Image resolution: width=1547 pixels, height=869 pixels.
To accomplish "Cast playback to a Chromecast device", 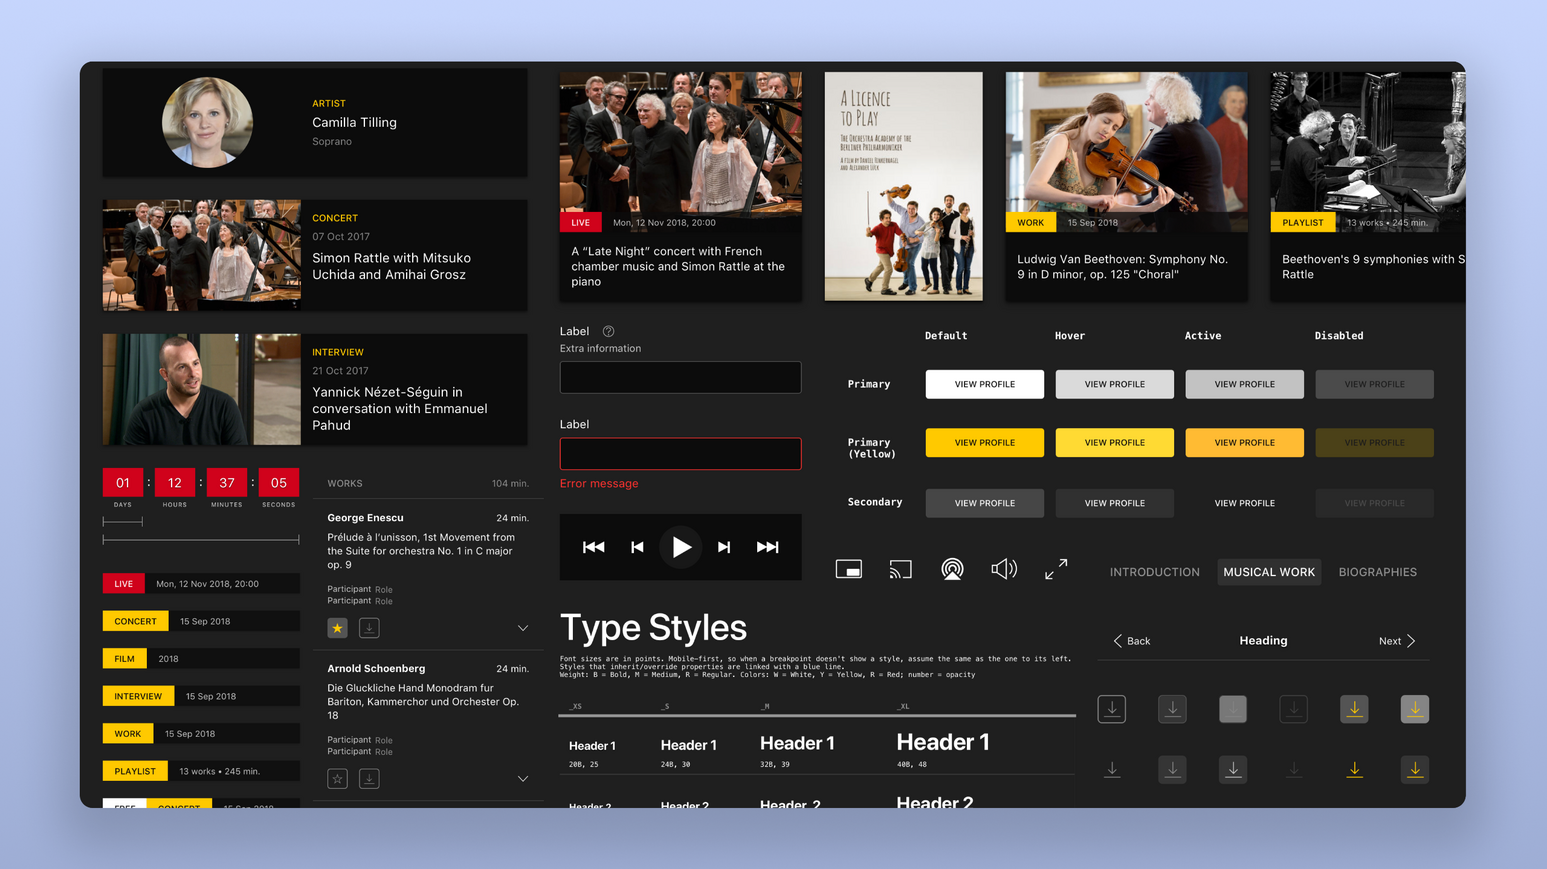I will click(x=900, y=568).
